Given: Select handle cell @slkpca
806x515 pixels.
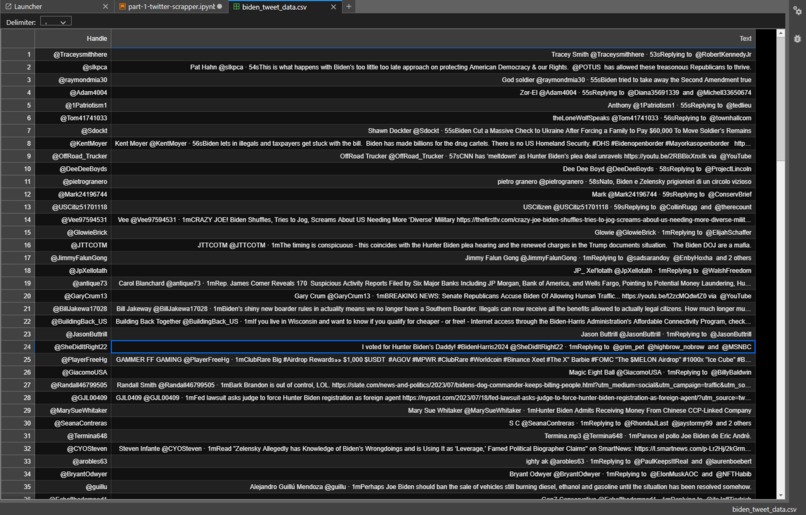Looking at the screenshot, I should 73,67.
